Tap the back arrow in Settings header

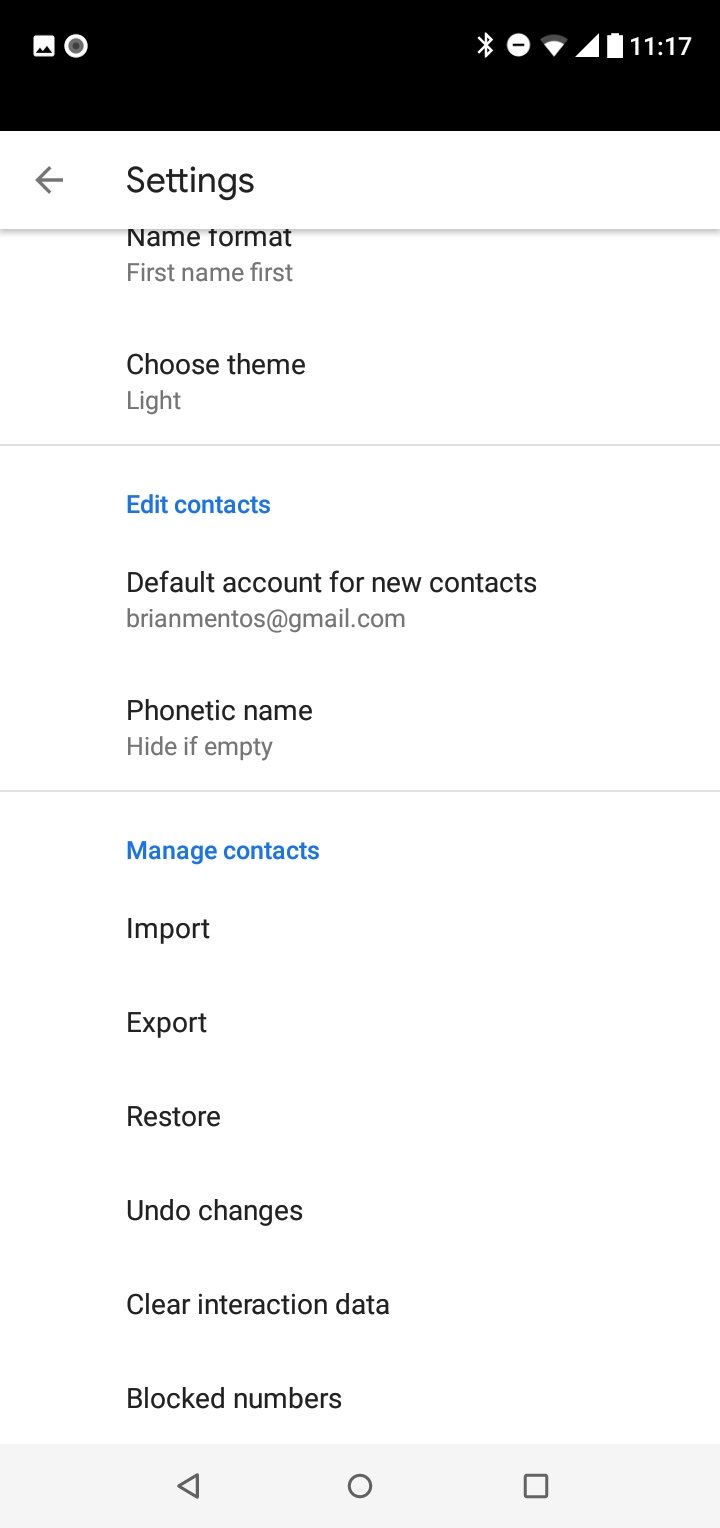coord(49,180)
